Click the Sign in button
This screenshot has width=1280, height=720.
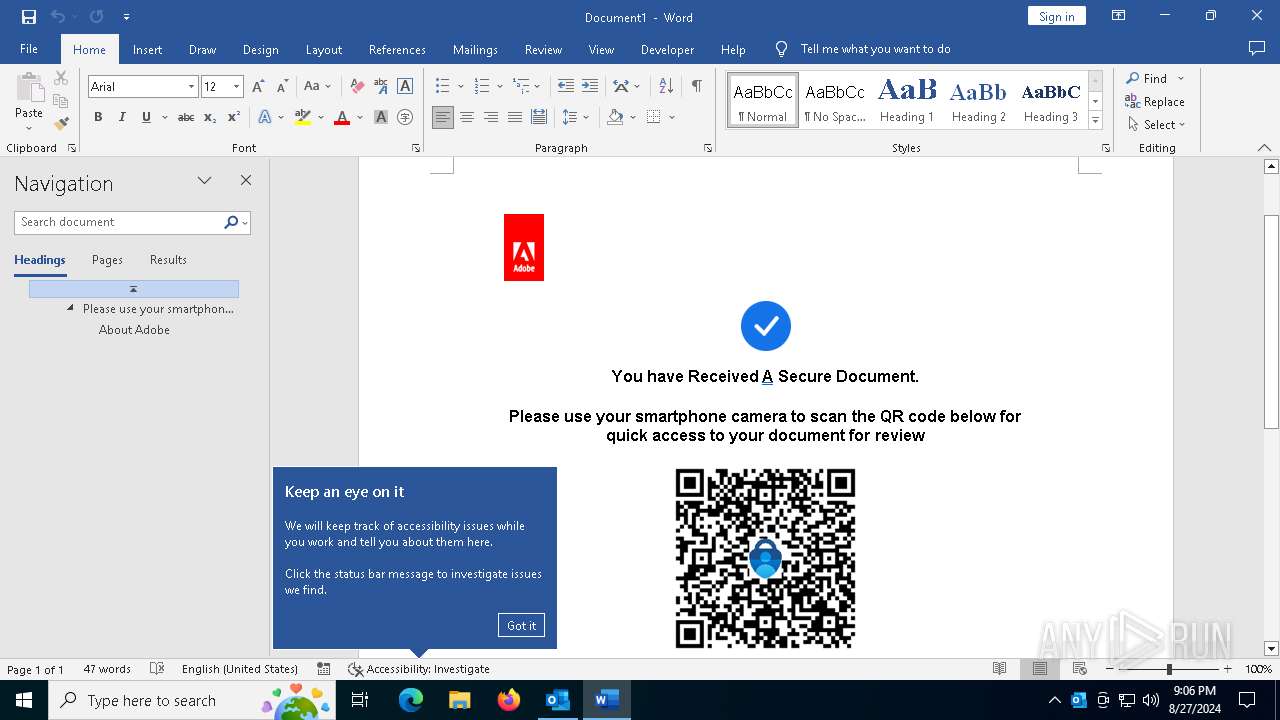(x=1056, y=16)
